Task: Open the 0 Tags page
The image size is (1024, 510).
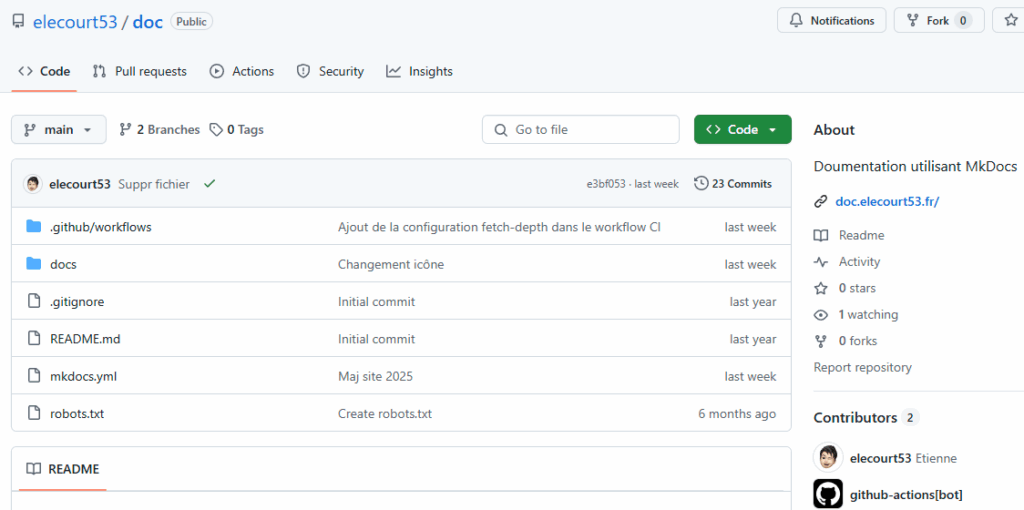Action: (237, 130)
